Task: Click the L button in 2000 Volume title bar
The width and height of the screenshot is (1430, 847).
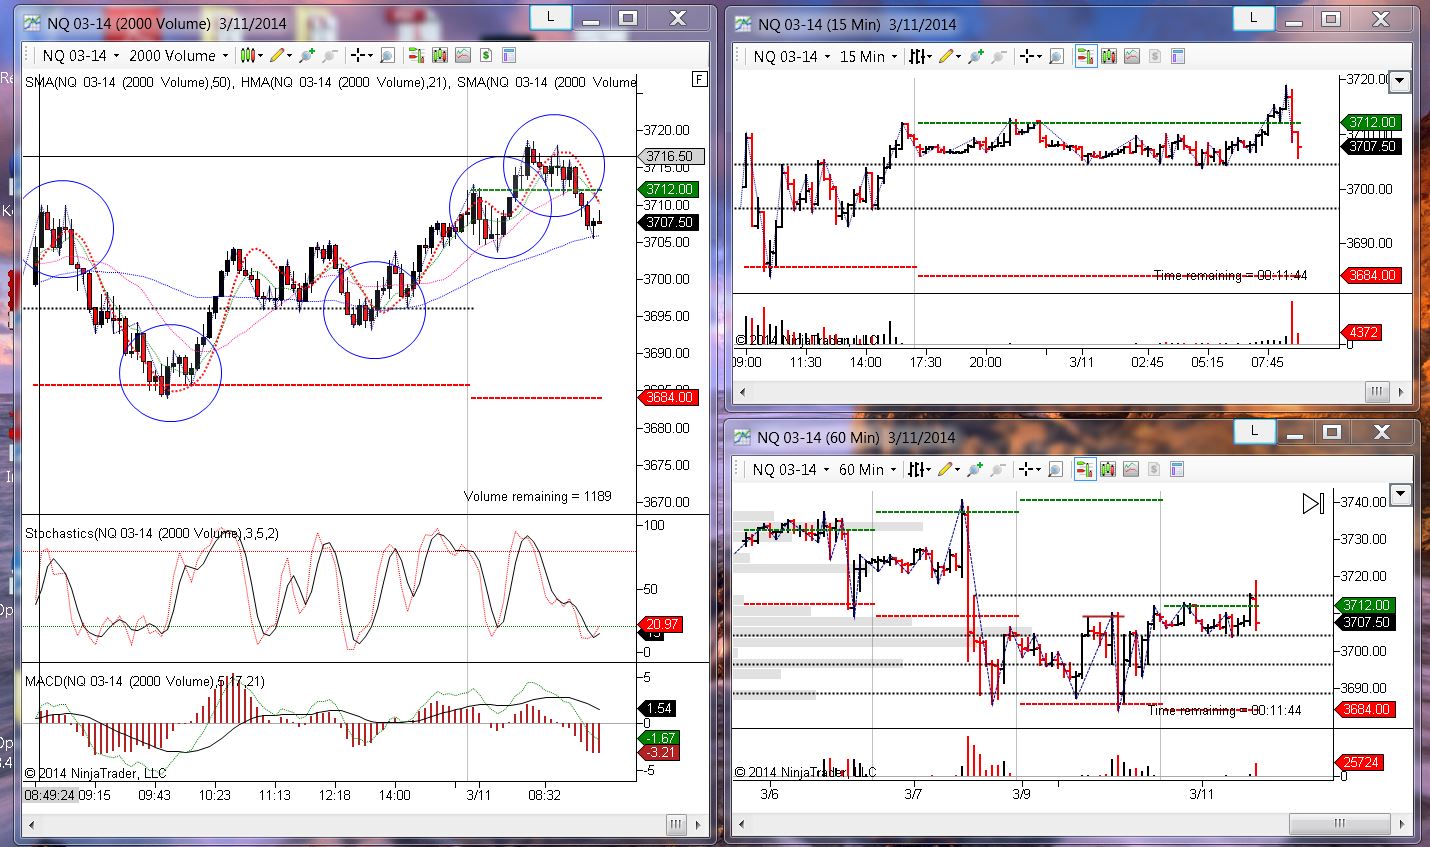Action: [x=551, y=17]
